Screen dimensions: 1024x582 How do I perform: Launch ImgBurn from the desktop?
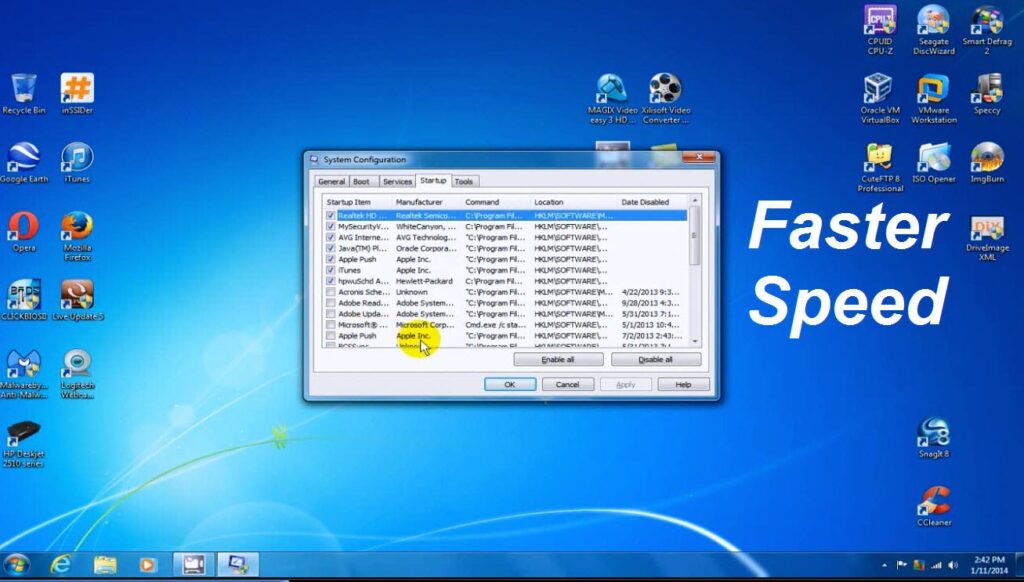(987, 163)
